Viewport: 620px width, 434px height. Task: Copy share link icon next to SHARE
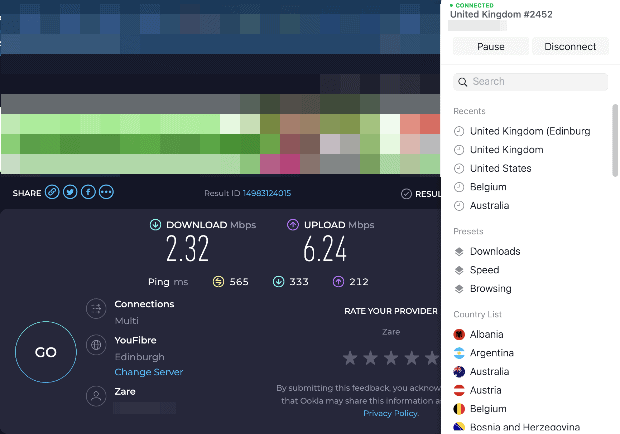tap(52, 192)
